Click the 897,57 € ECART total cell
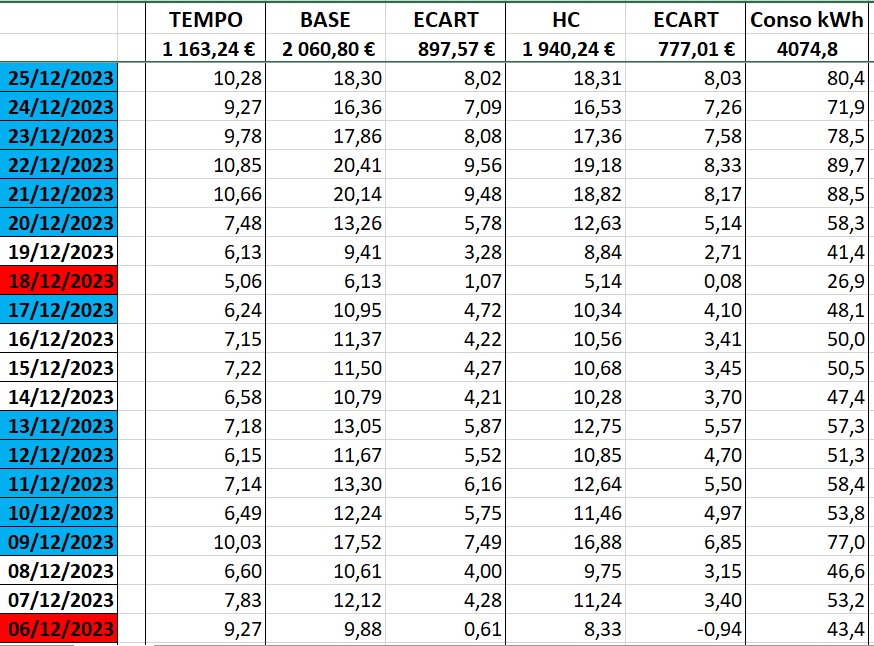Image resolution: width=874 pixels, height=646 pixels. point(445,48)
